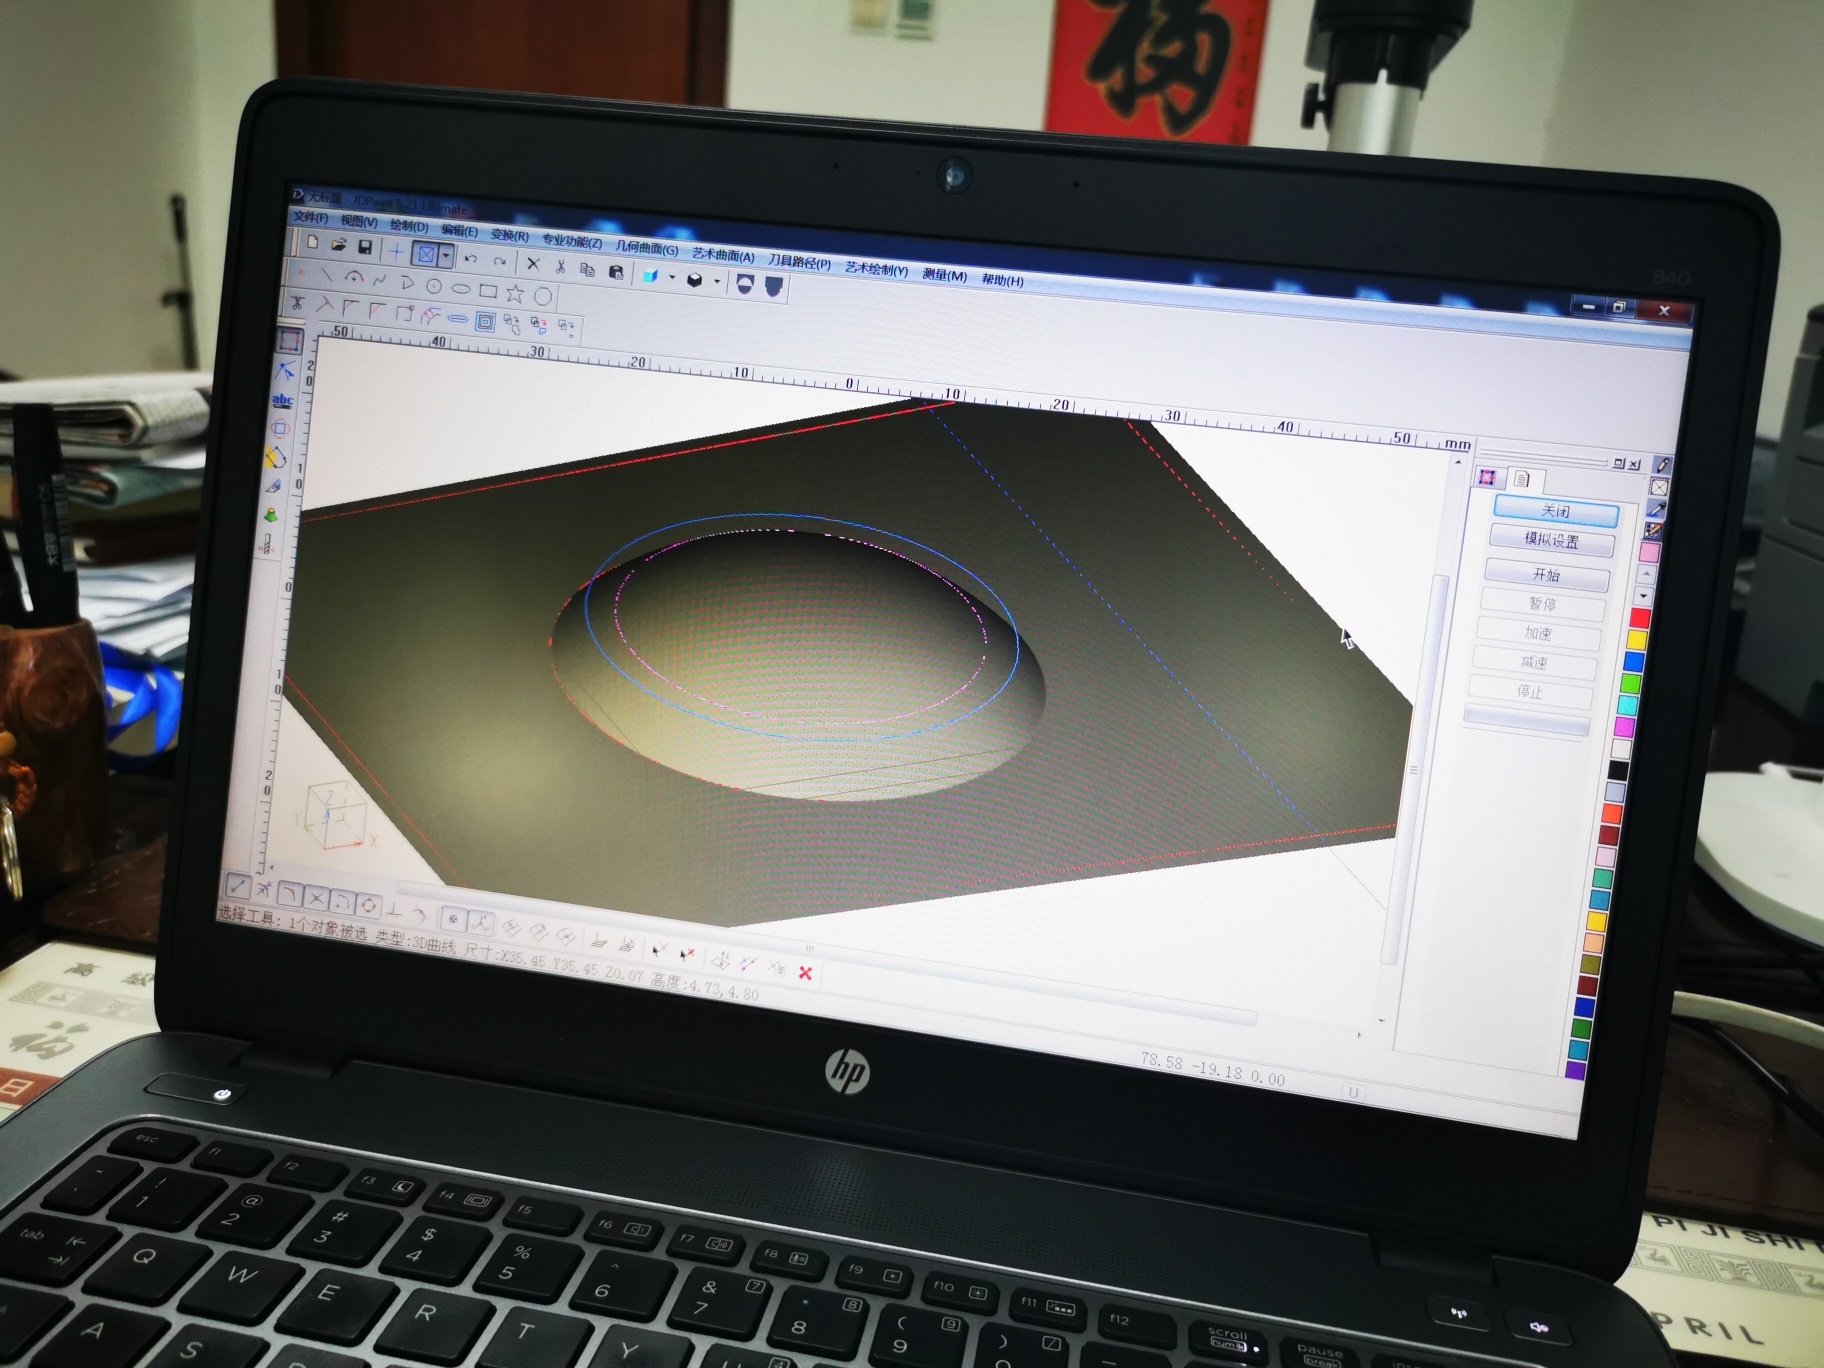Image resolution: width=1824 pixels, height=1368 pixels.
Task: Click the eyedropper icon above palette
Action: 1656,509
